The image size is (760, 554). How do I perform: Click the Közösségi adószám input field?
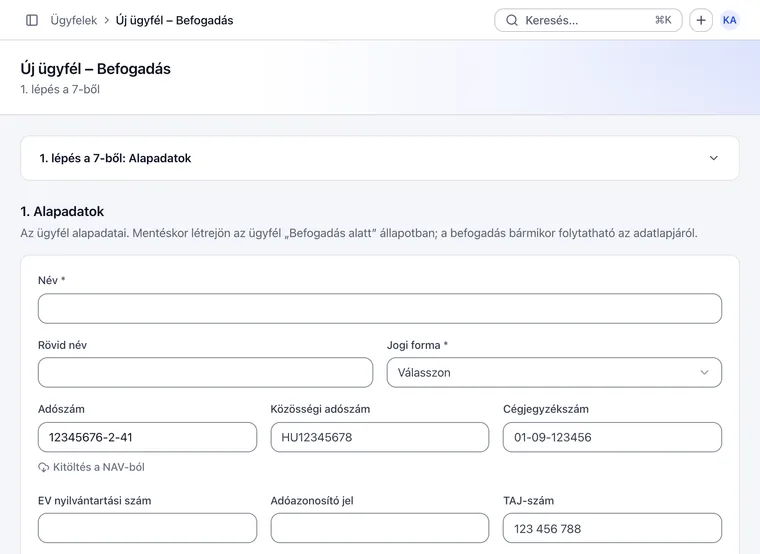click(380, 437)
